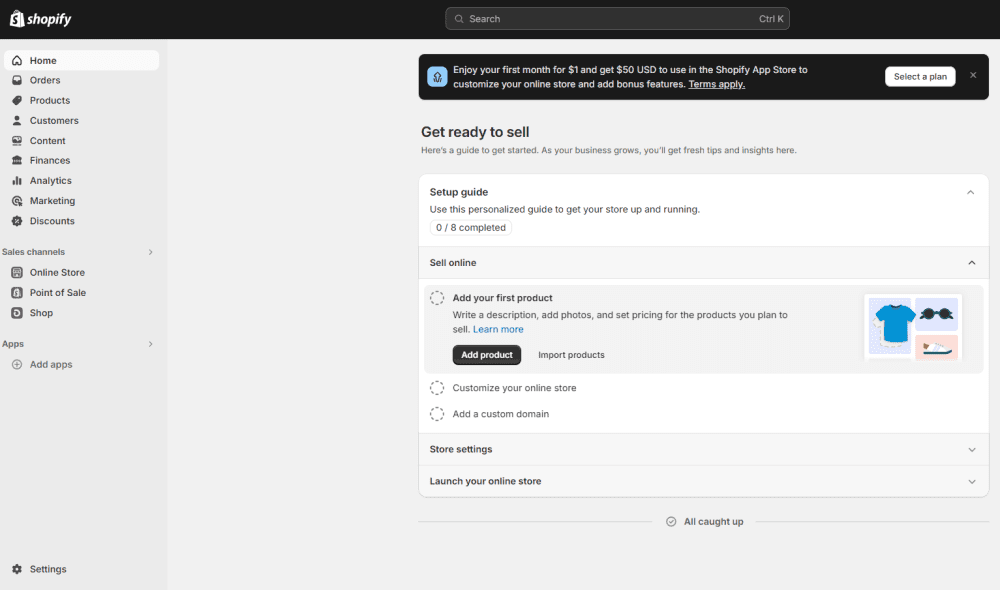Click the Marketing target icon
The height and width of the screenshot is (590, 1000).
17,201
